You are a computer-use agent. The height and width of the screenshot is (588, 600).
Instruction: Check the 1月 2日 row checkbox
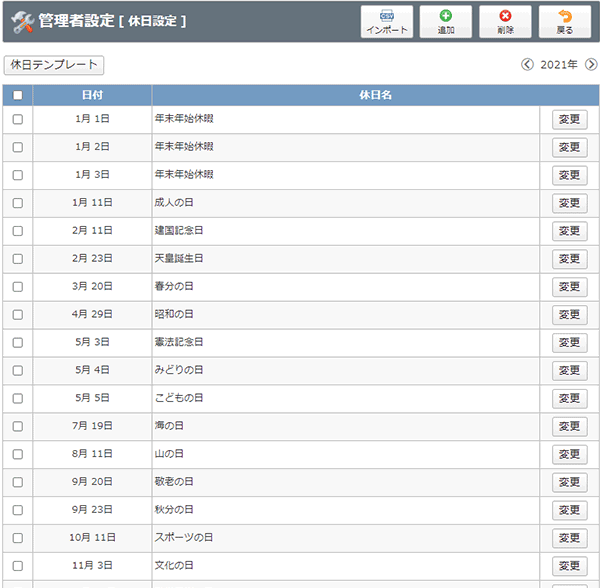(x=18, y=147)
